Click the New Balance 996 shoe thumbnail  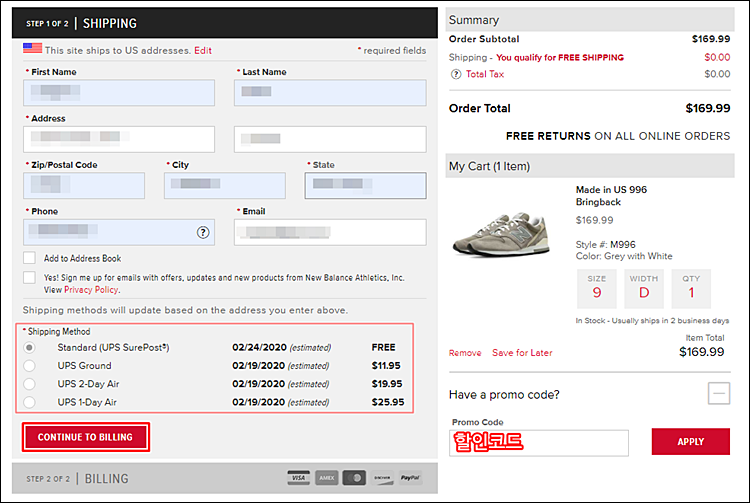[501, 233]
